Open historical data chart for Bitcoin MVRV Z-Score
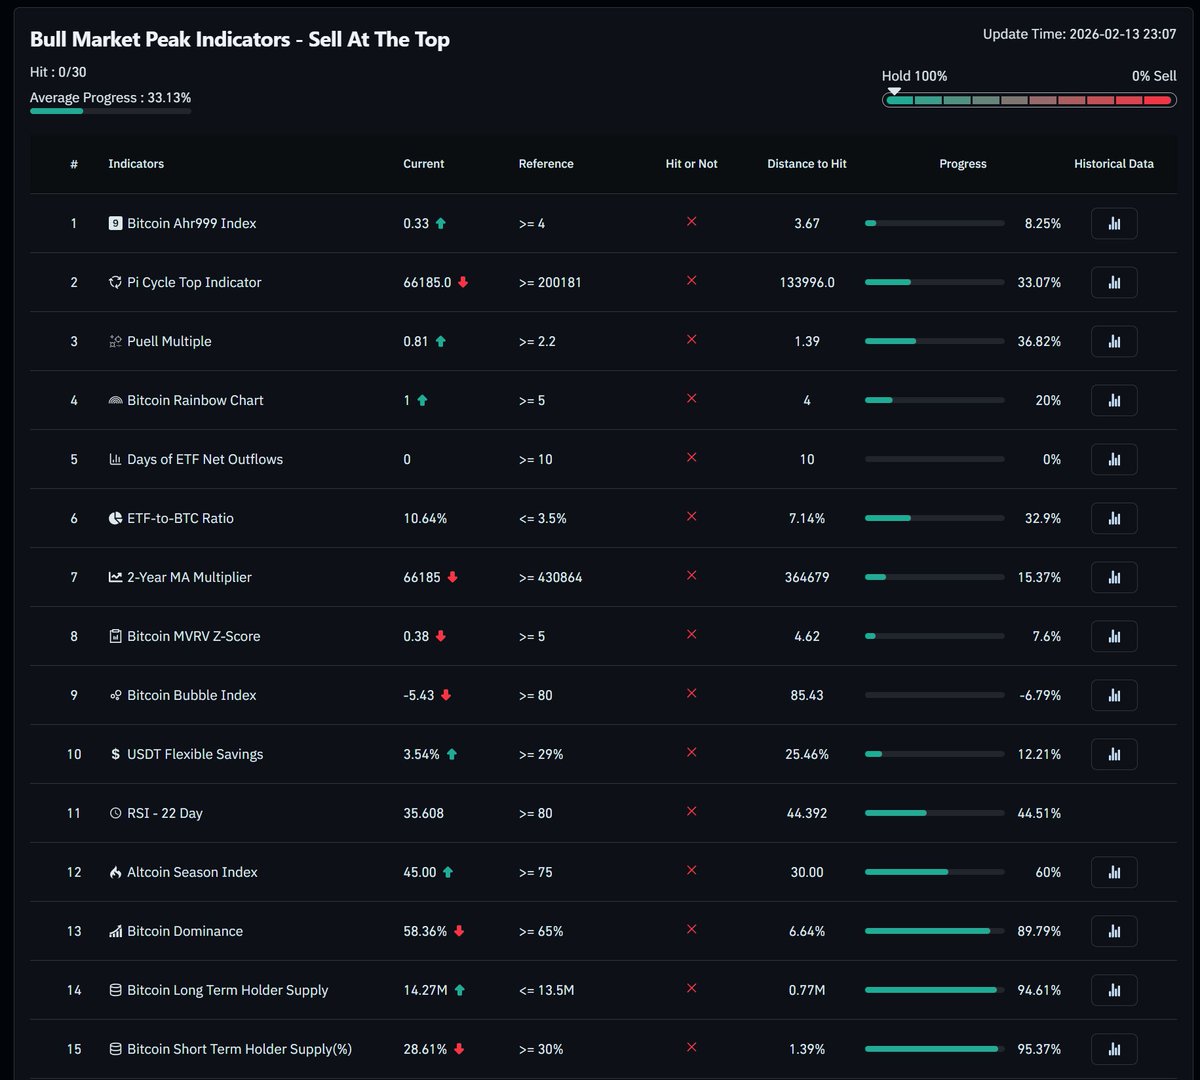The image size is (1200, 1080). point(1114,636)
